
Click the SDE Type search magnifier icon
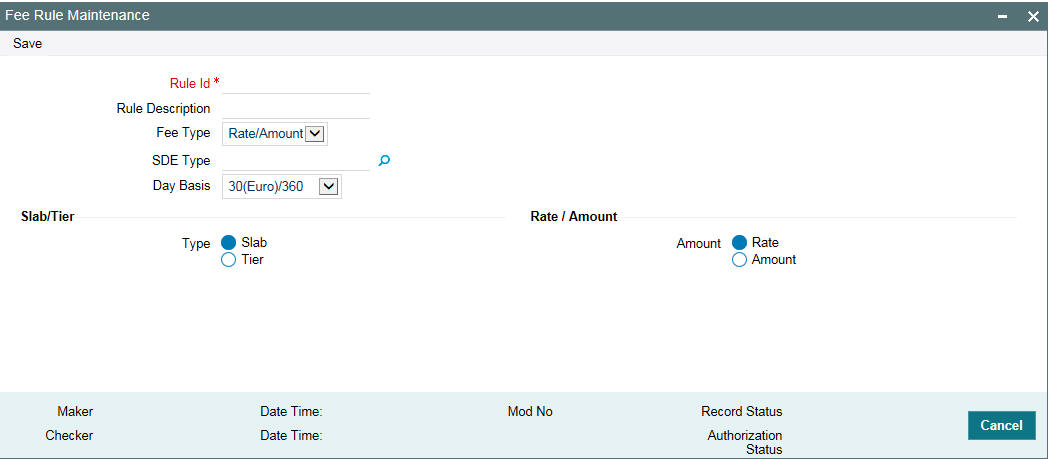384,160
